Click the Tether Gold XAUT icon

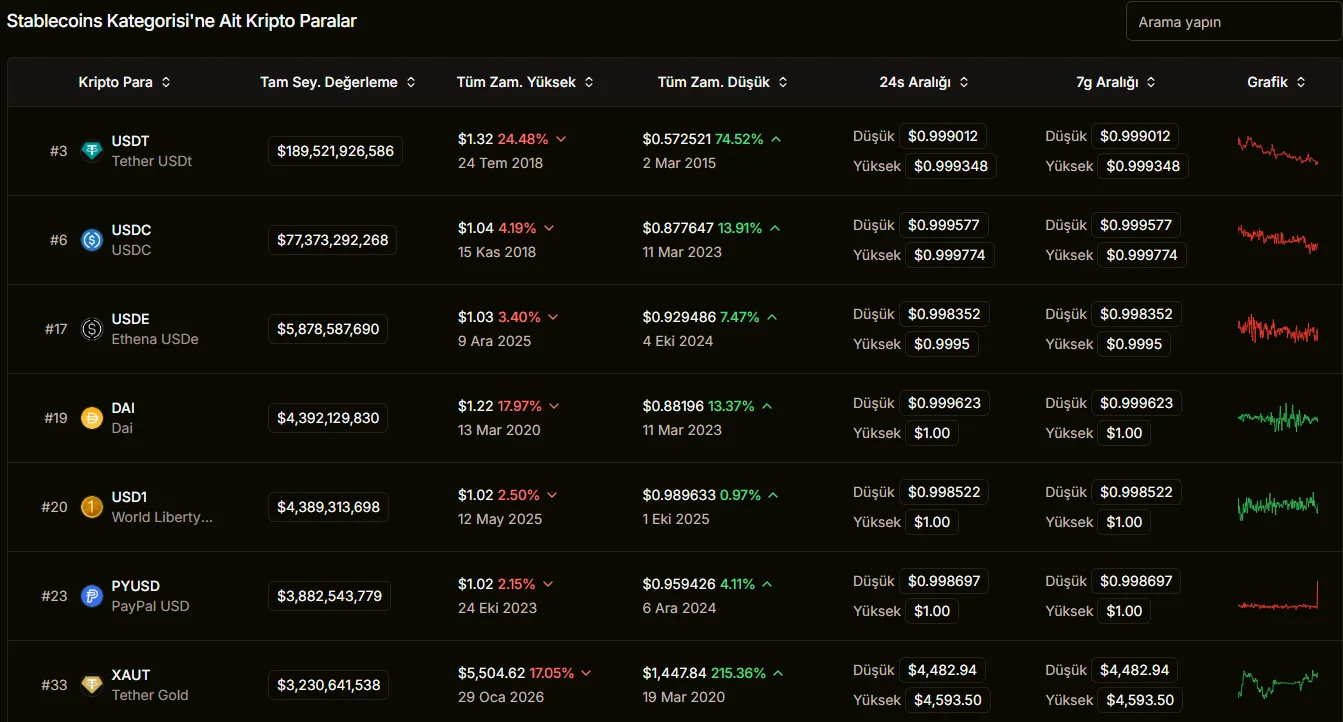point(92,685)
